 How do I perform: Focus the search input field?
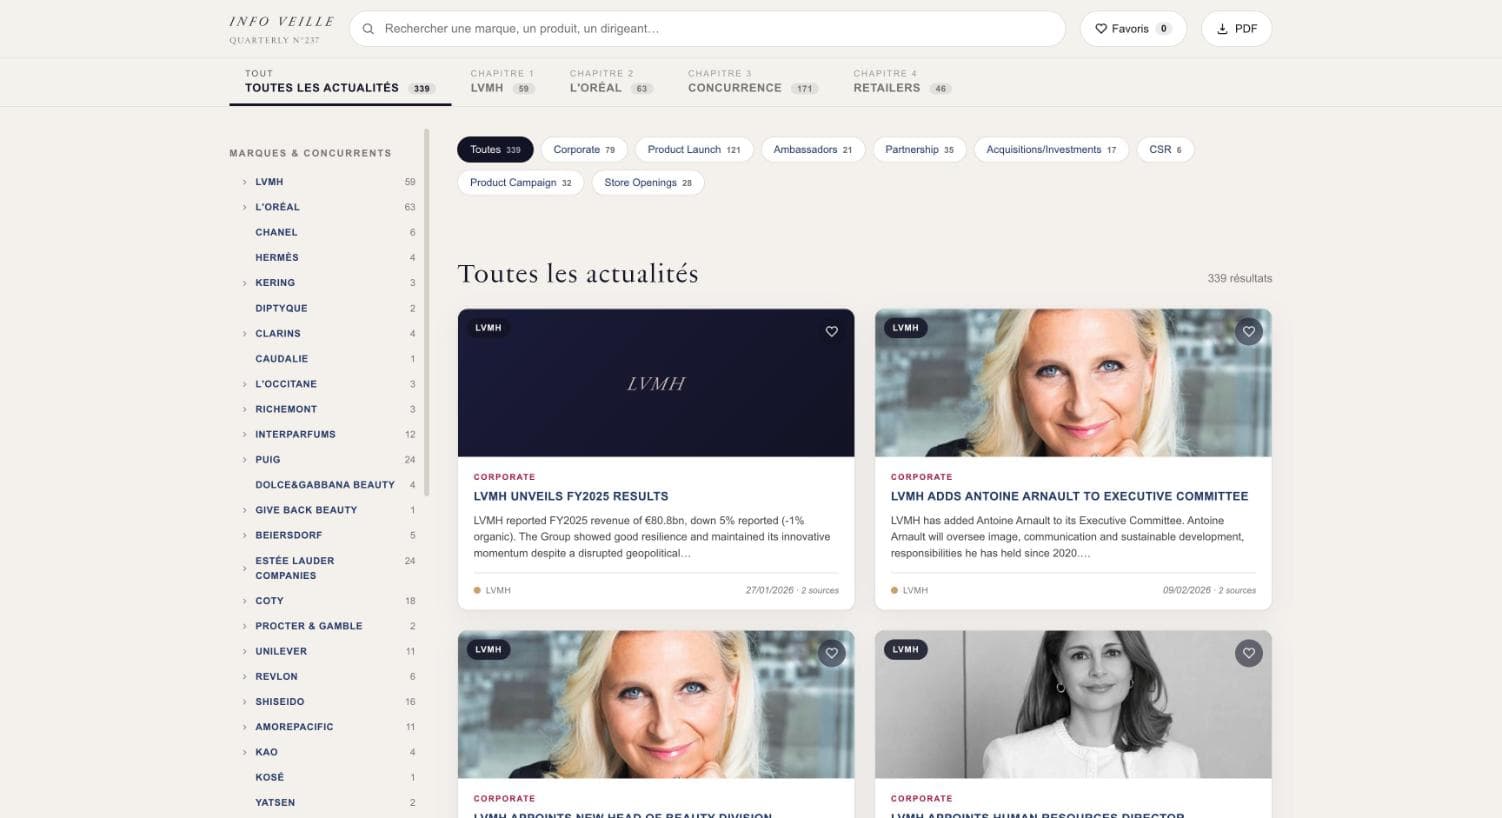click(707, 29)
